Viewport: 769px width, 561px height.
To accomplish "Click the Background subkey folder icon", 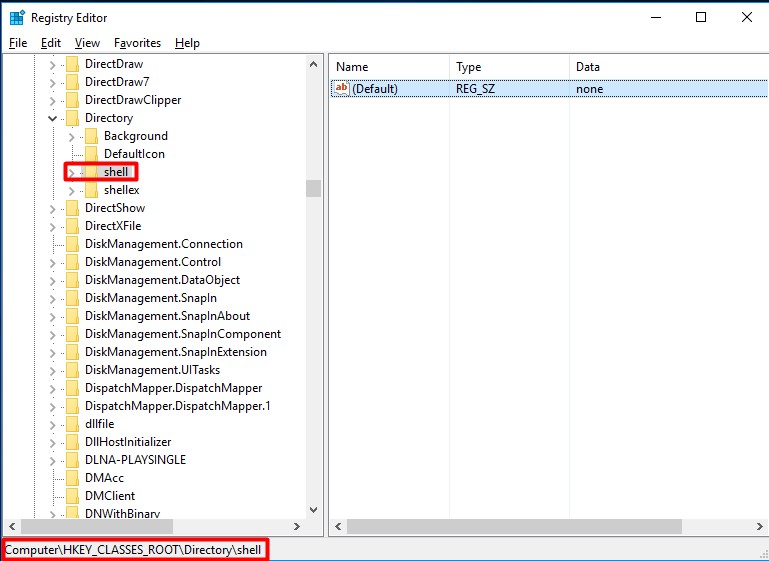I will (91, 136).
